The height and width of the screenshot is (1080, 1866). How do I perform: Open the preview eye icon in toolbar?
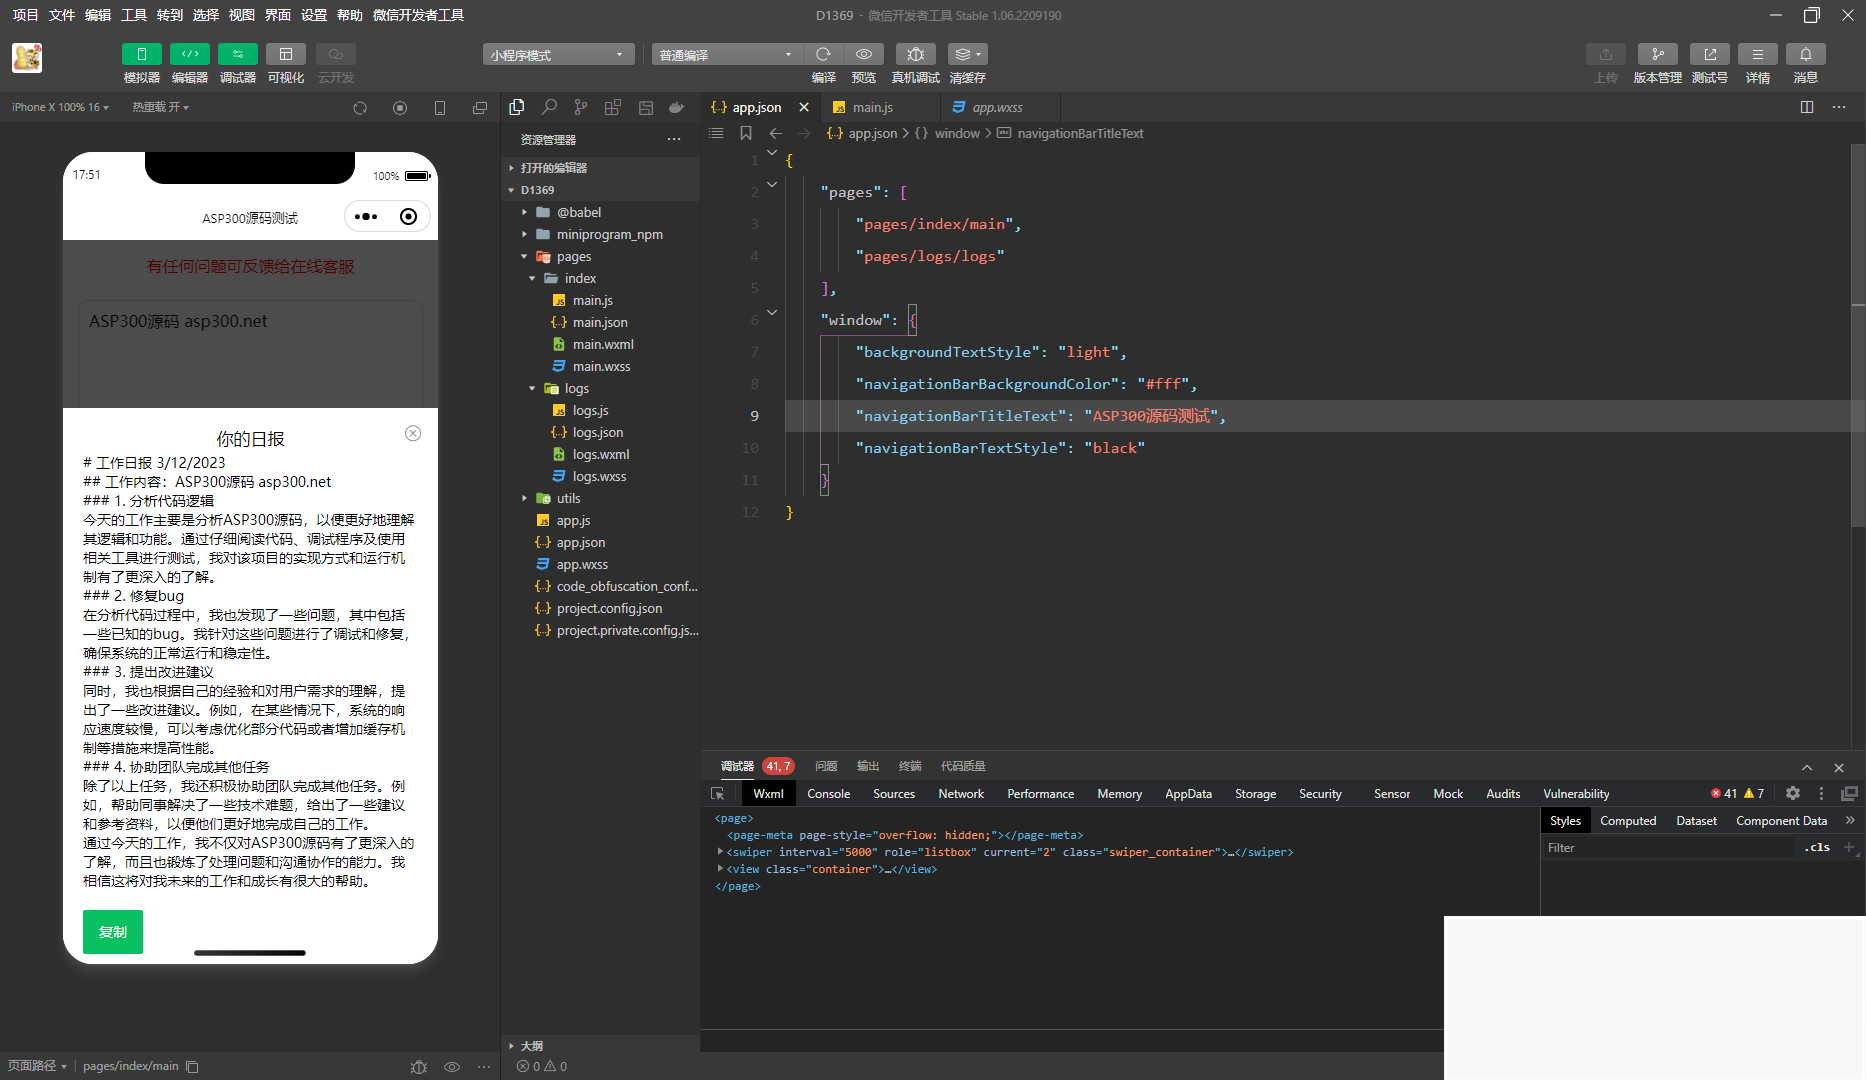click(864, 55)
